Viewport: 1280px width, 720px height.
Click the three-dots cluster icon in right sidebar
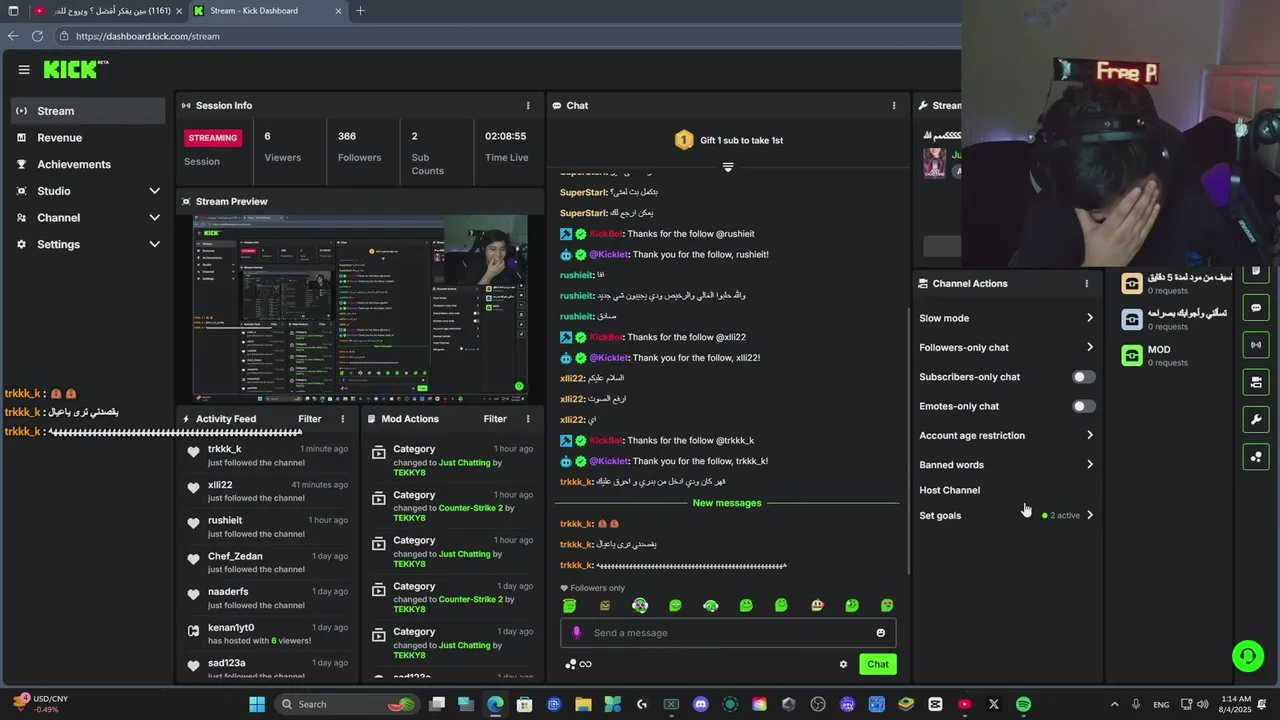click(x=1256, y=457)
